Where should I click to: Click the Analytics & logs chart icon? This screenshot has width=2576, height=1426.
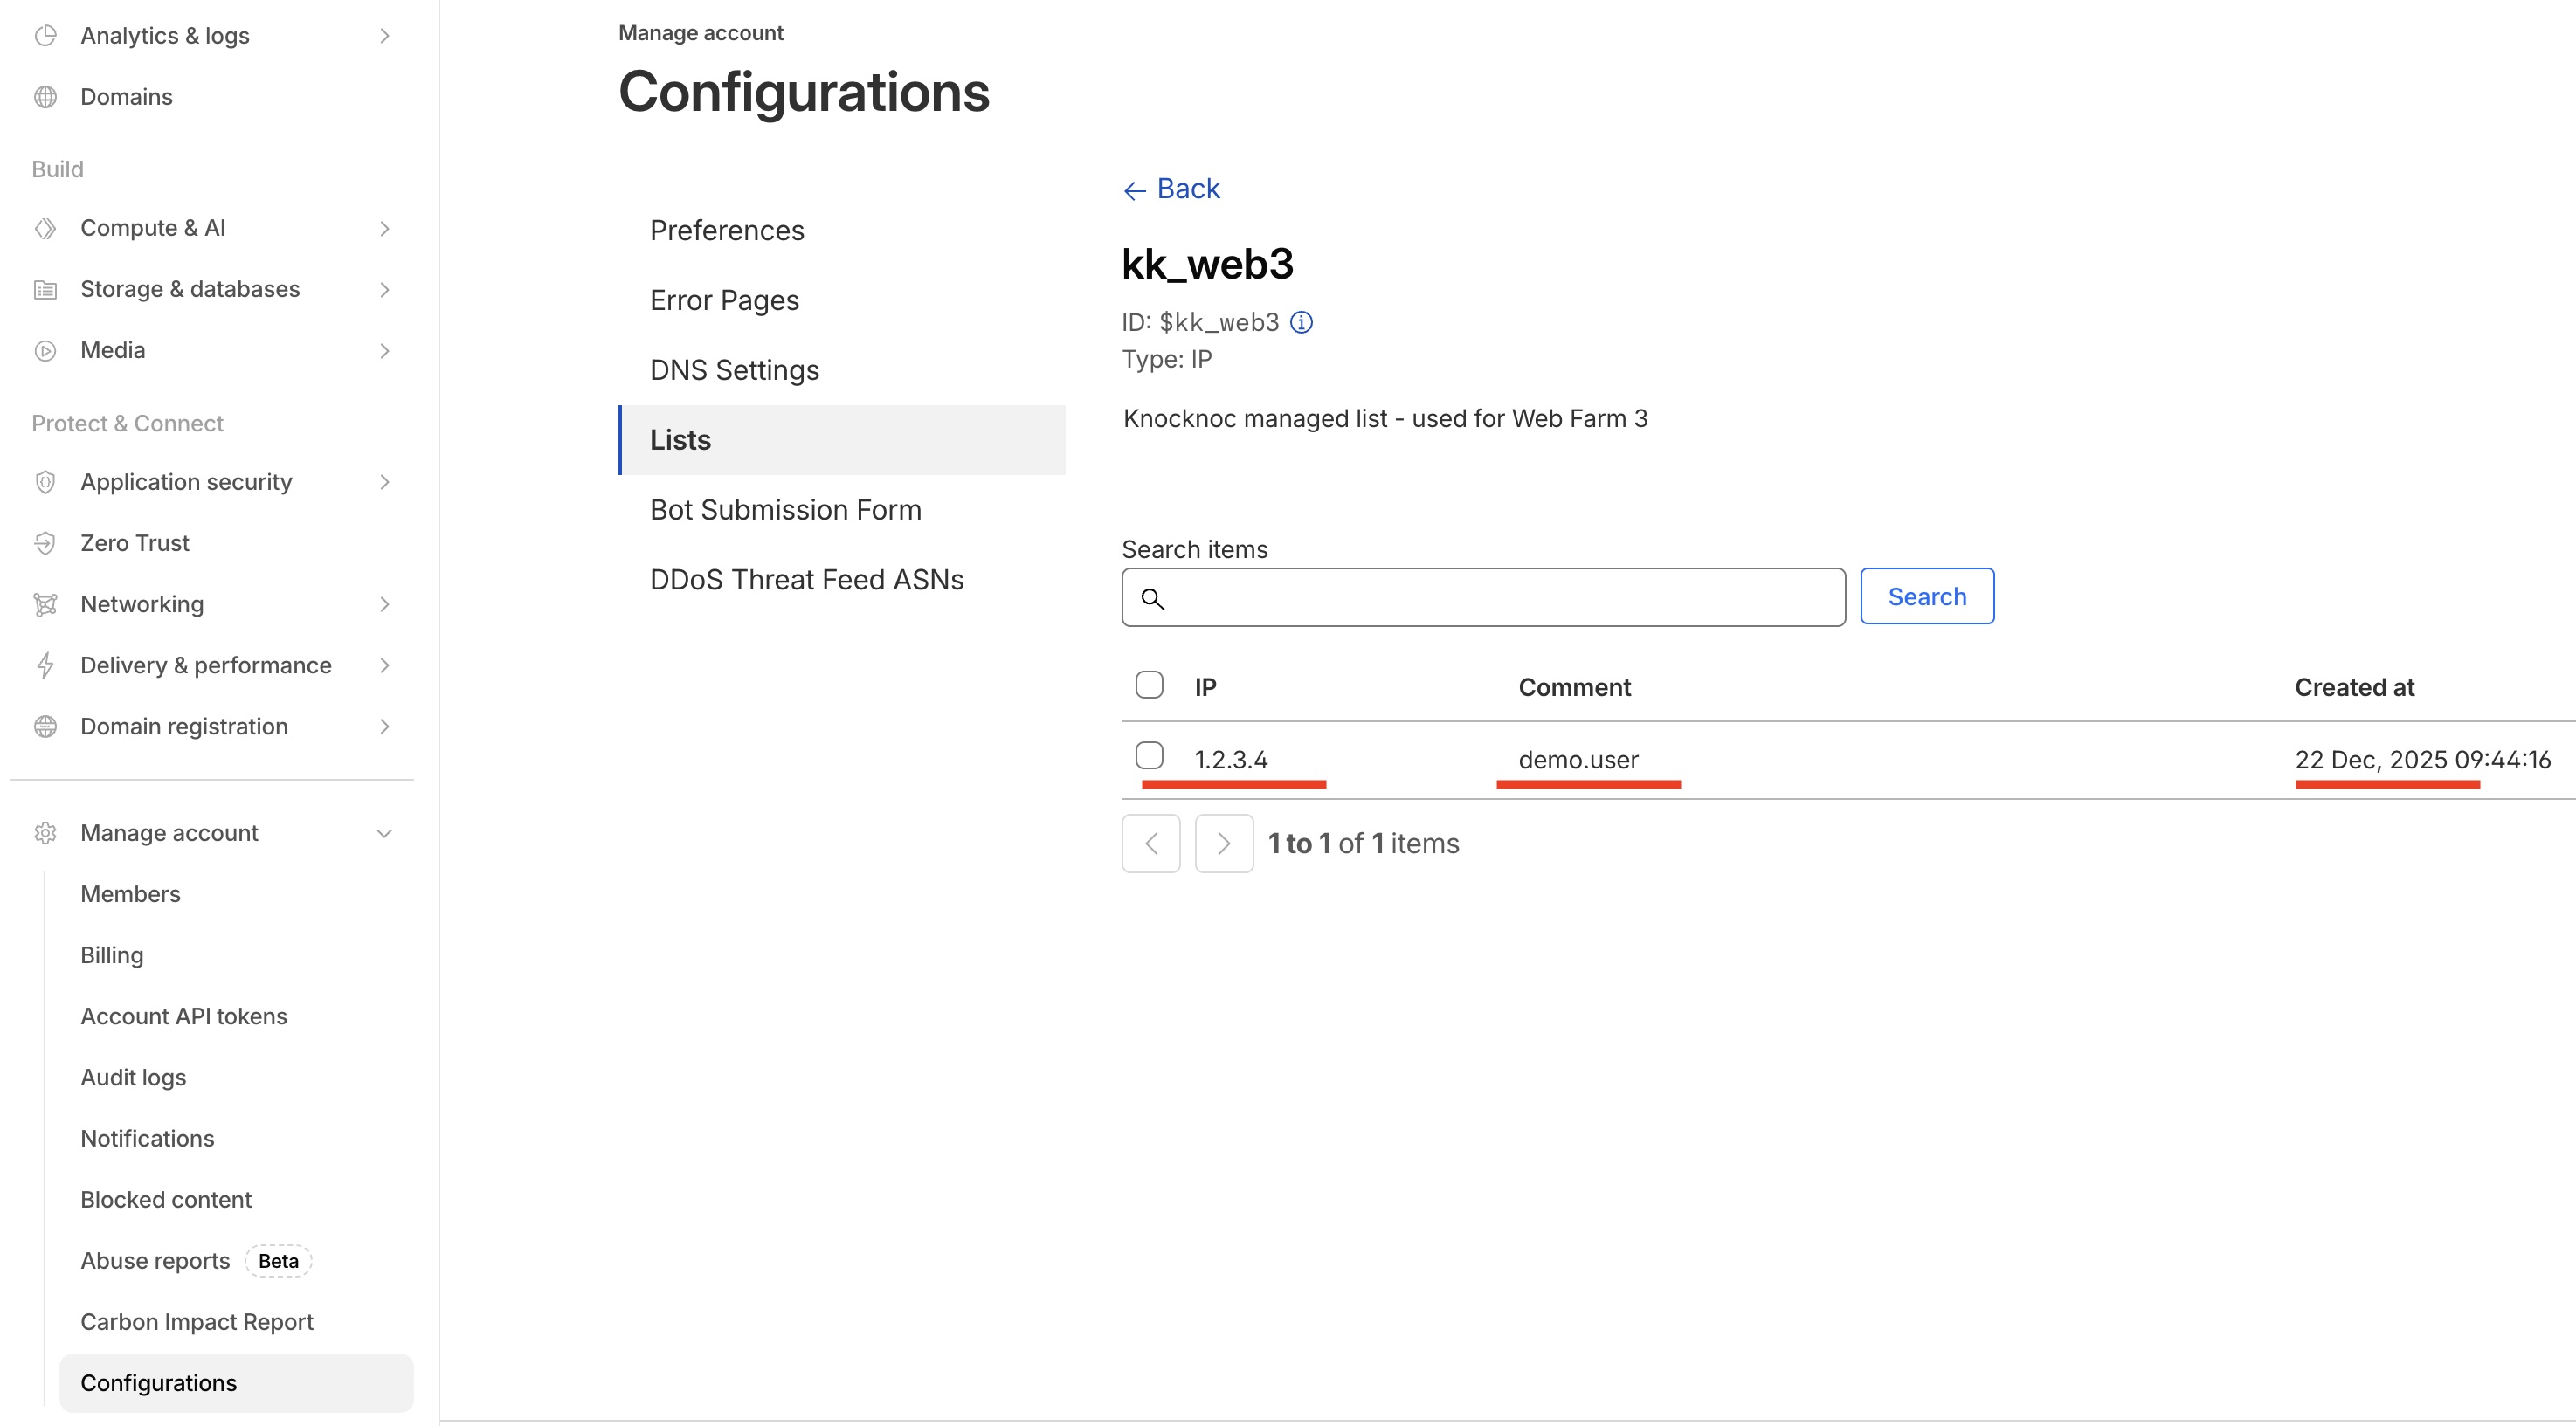(45, 36)
